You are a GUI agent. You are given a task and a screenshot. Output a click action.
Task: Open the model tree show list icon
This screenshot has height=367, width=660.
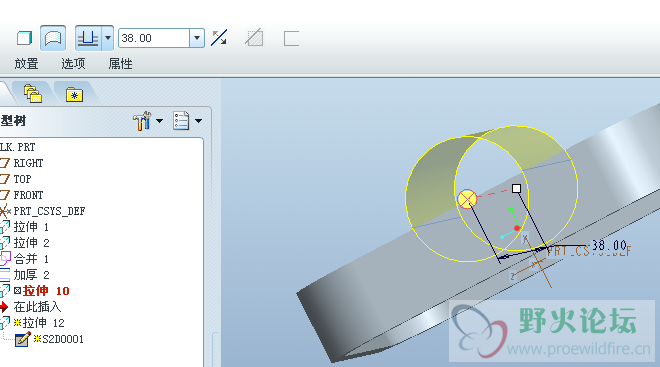(187, 121)
